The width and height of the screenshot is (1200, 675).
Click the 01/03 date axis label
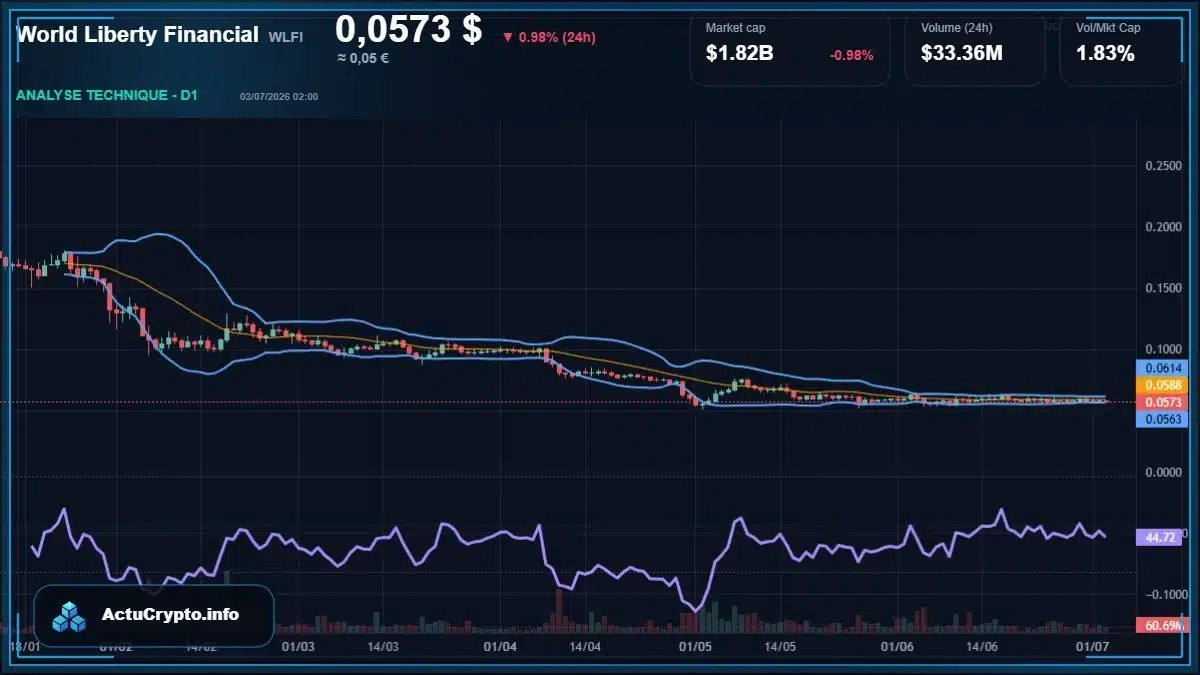point(298,647)
